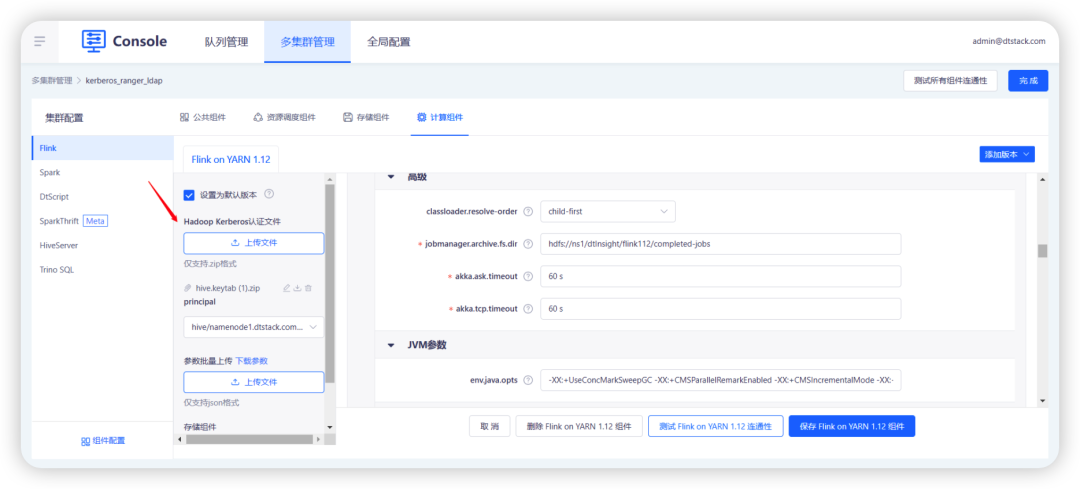
Task: Focus the jobmanager.archive.fs.dir input field
Action: point(720,244)
